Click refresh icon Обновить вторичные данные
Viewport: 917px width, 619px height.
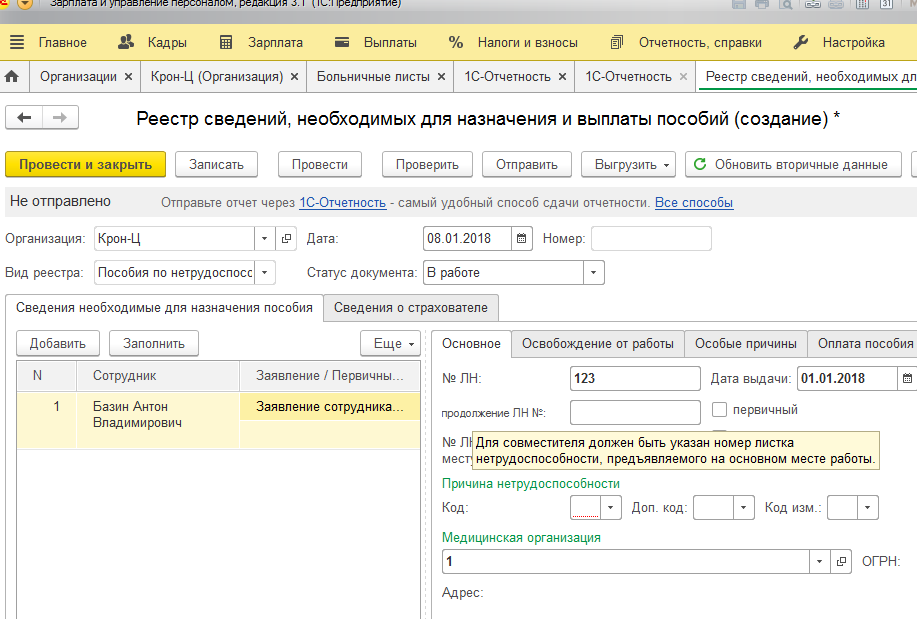[x=699, y=164]
